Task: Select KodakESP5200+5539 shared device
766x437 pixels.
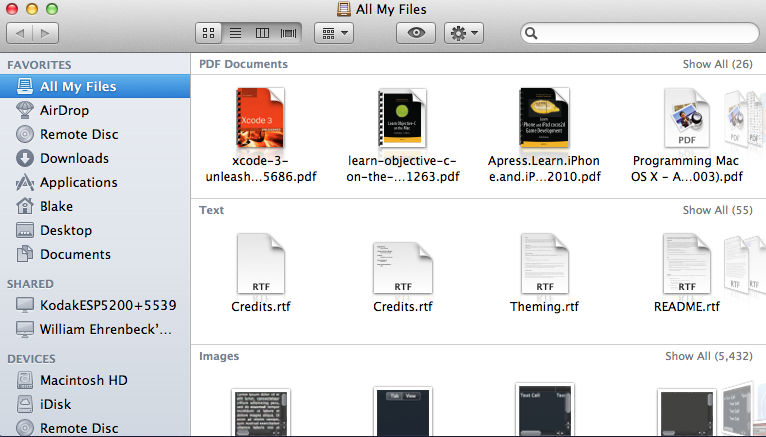Action: point(95,305)
